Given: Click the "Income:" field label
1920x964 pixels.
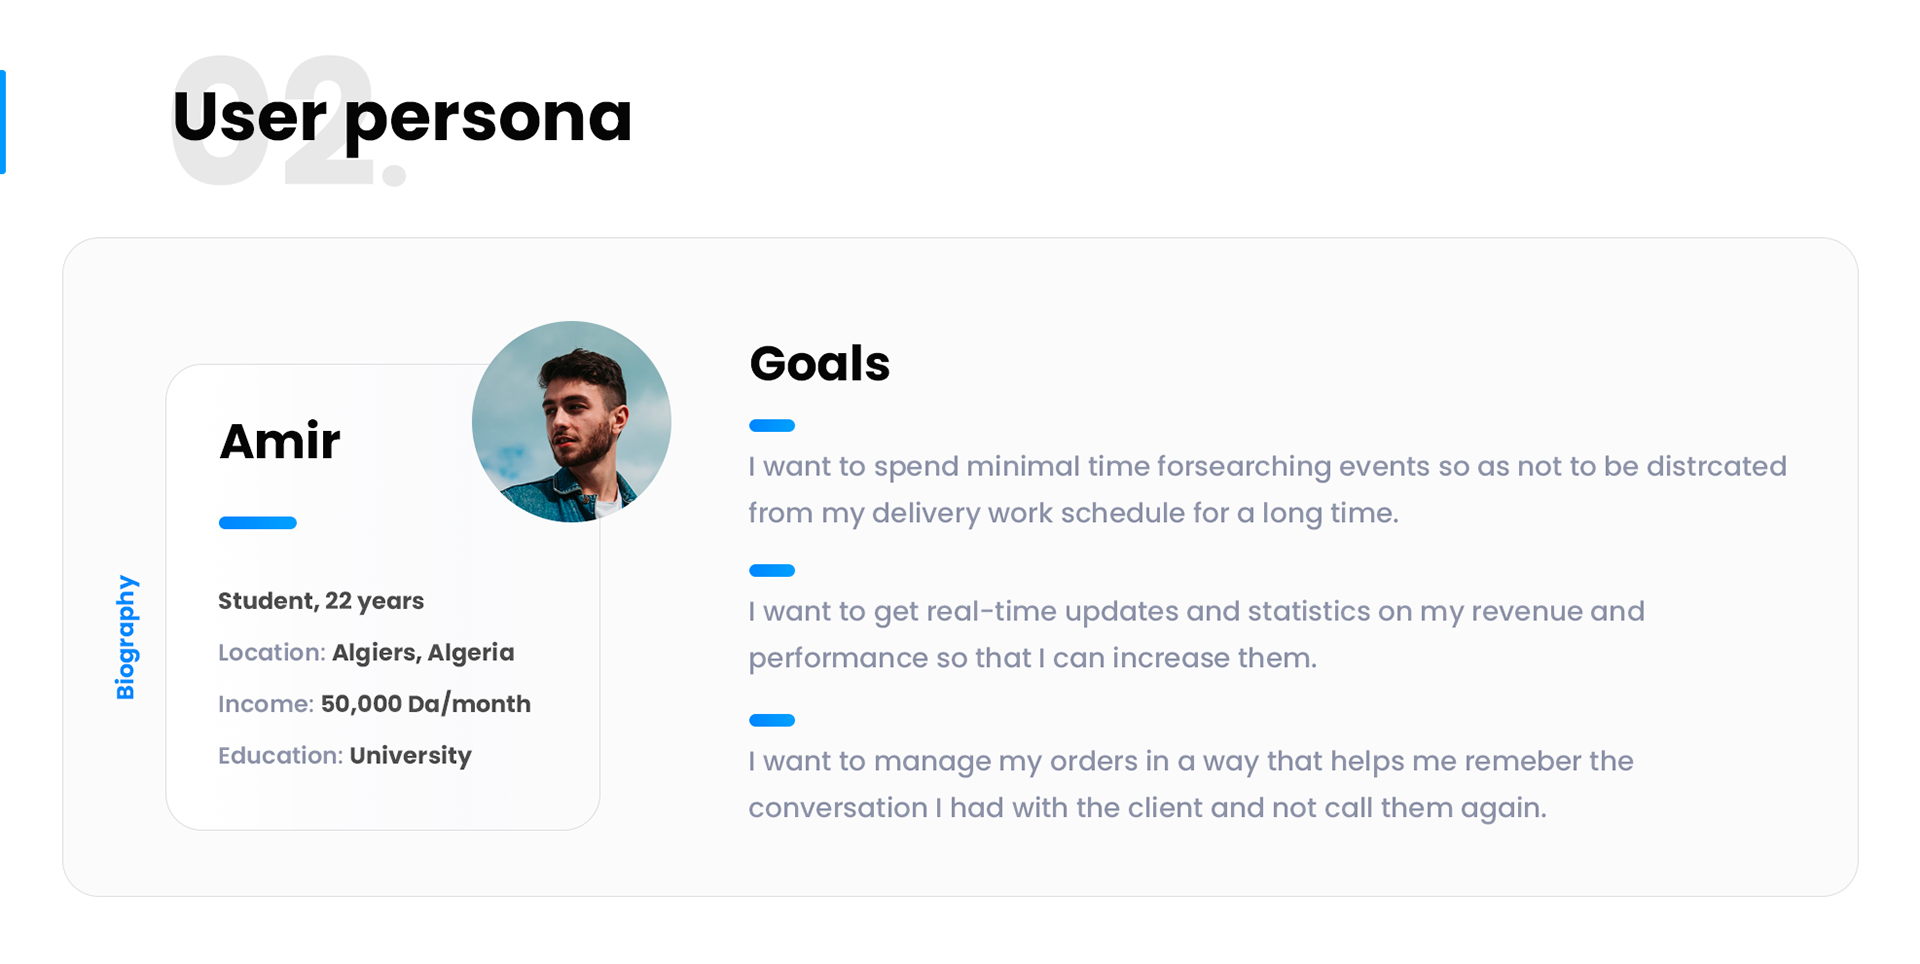Looking at the screenshot, I should (266, 704).
